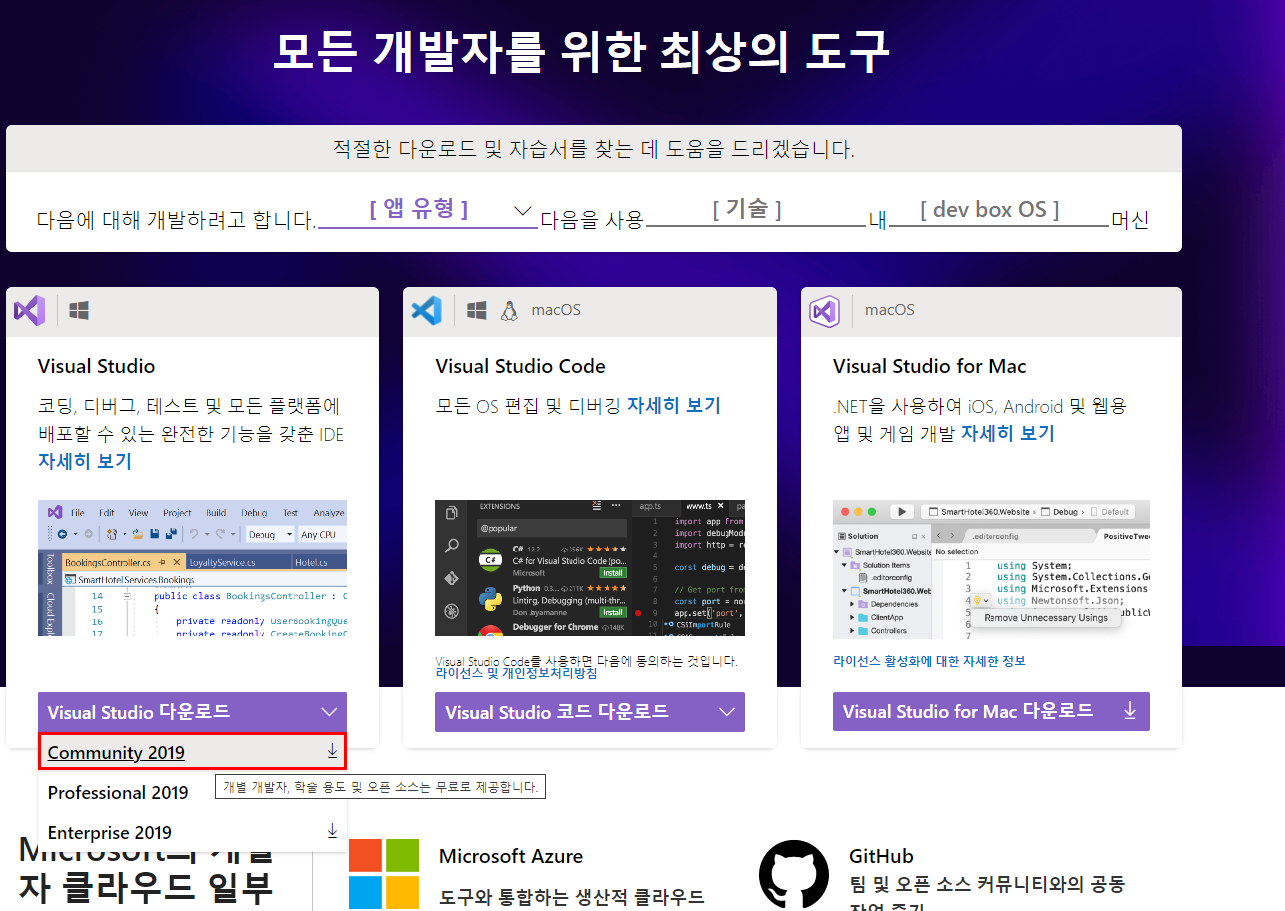Open the 기술 selection field
Screen dimensions: 1285x911
pyautogui.click(x=755, y=209)
